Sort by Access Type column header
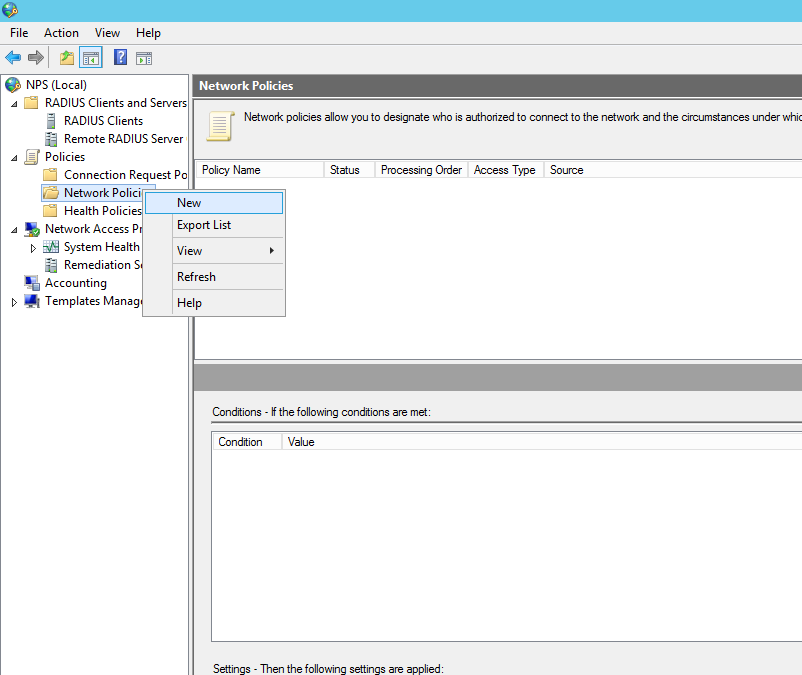 [505, 170]
